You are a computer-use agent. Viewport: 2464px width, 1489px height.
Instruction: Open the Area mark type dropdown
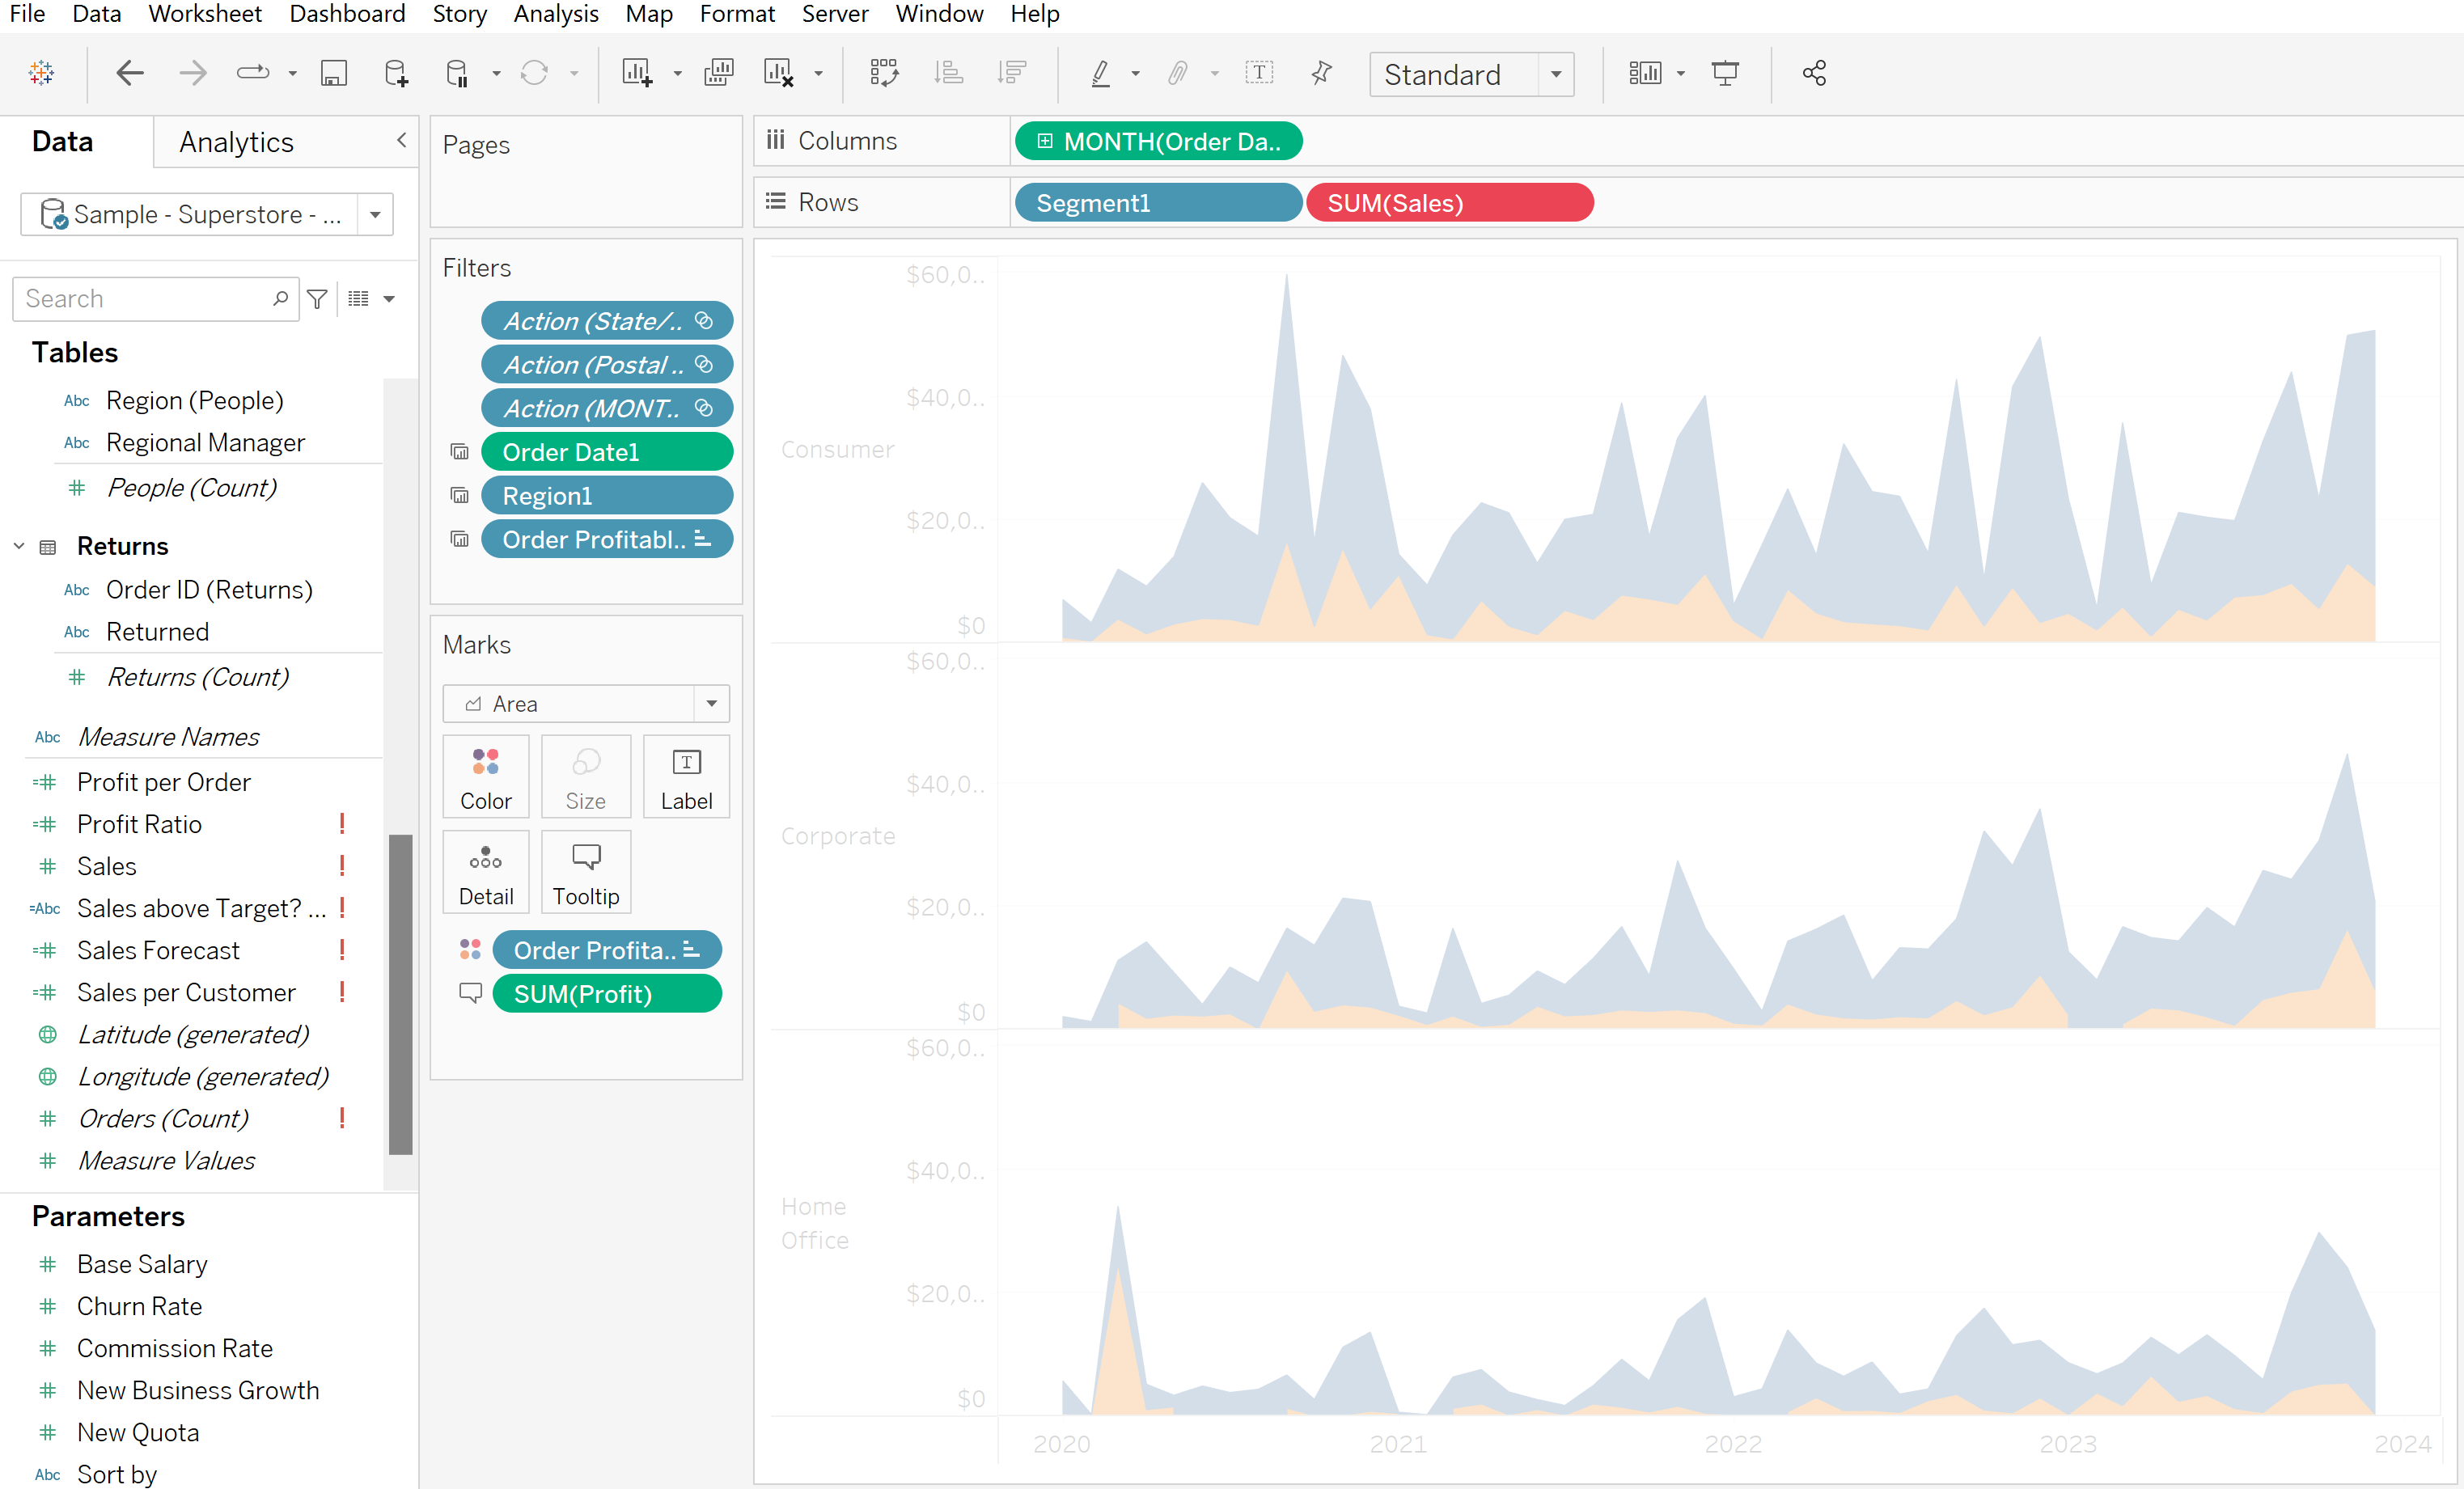coord(711,704)
